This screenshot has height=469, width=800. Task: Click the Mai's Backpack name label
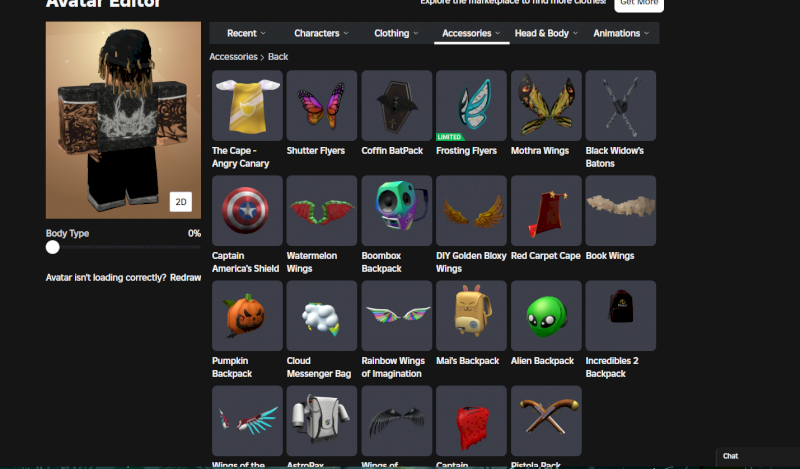coord(467,361)
